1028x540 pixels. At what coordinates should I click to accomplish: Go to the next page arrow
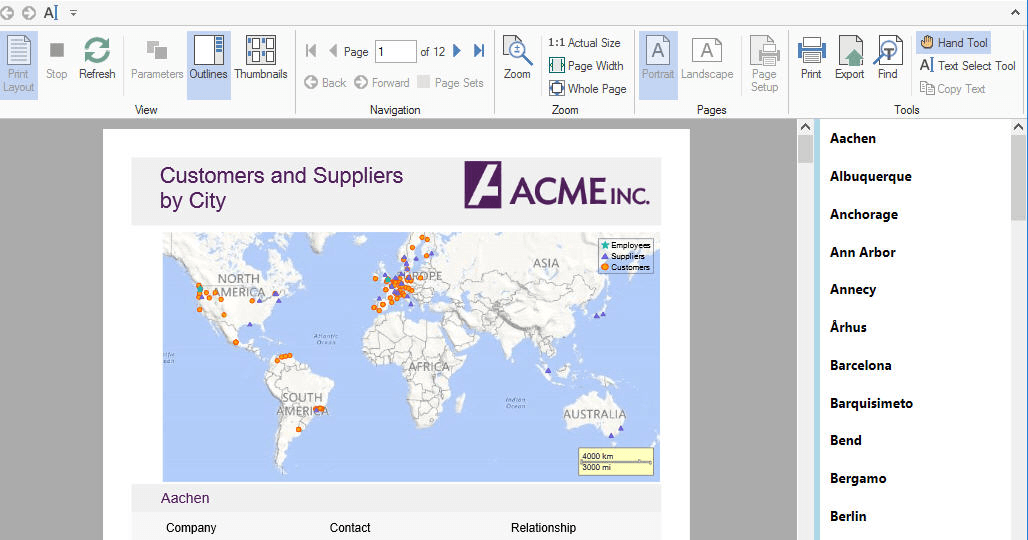(x=457, y=51)
